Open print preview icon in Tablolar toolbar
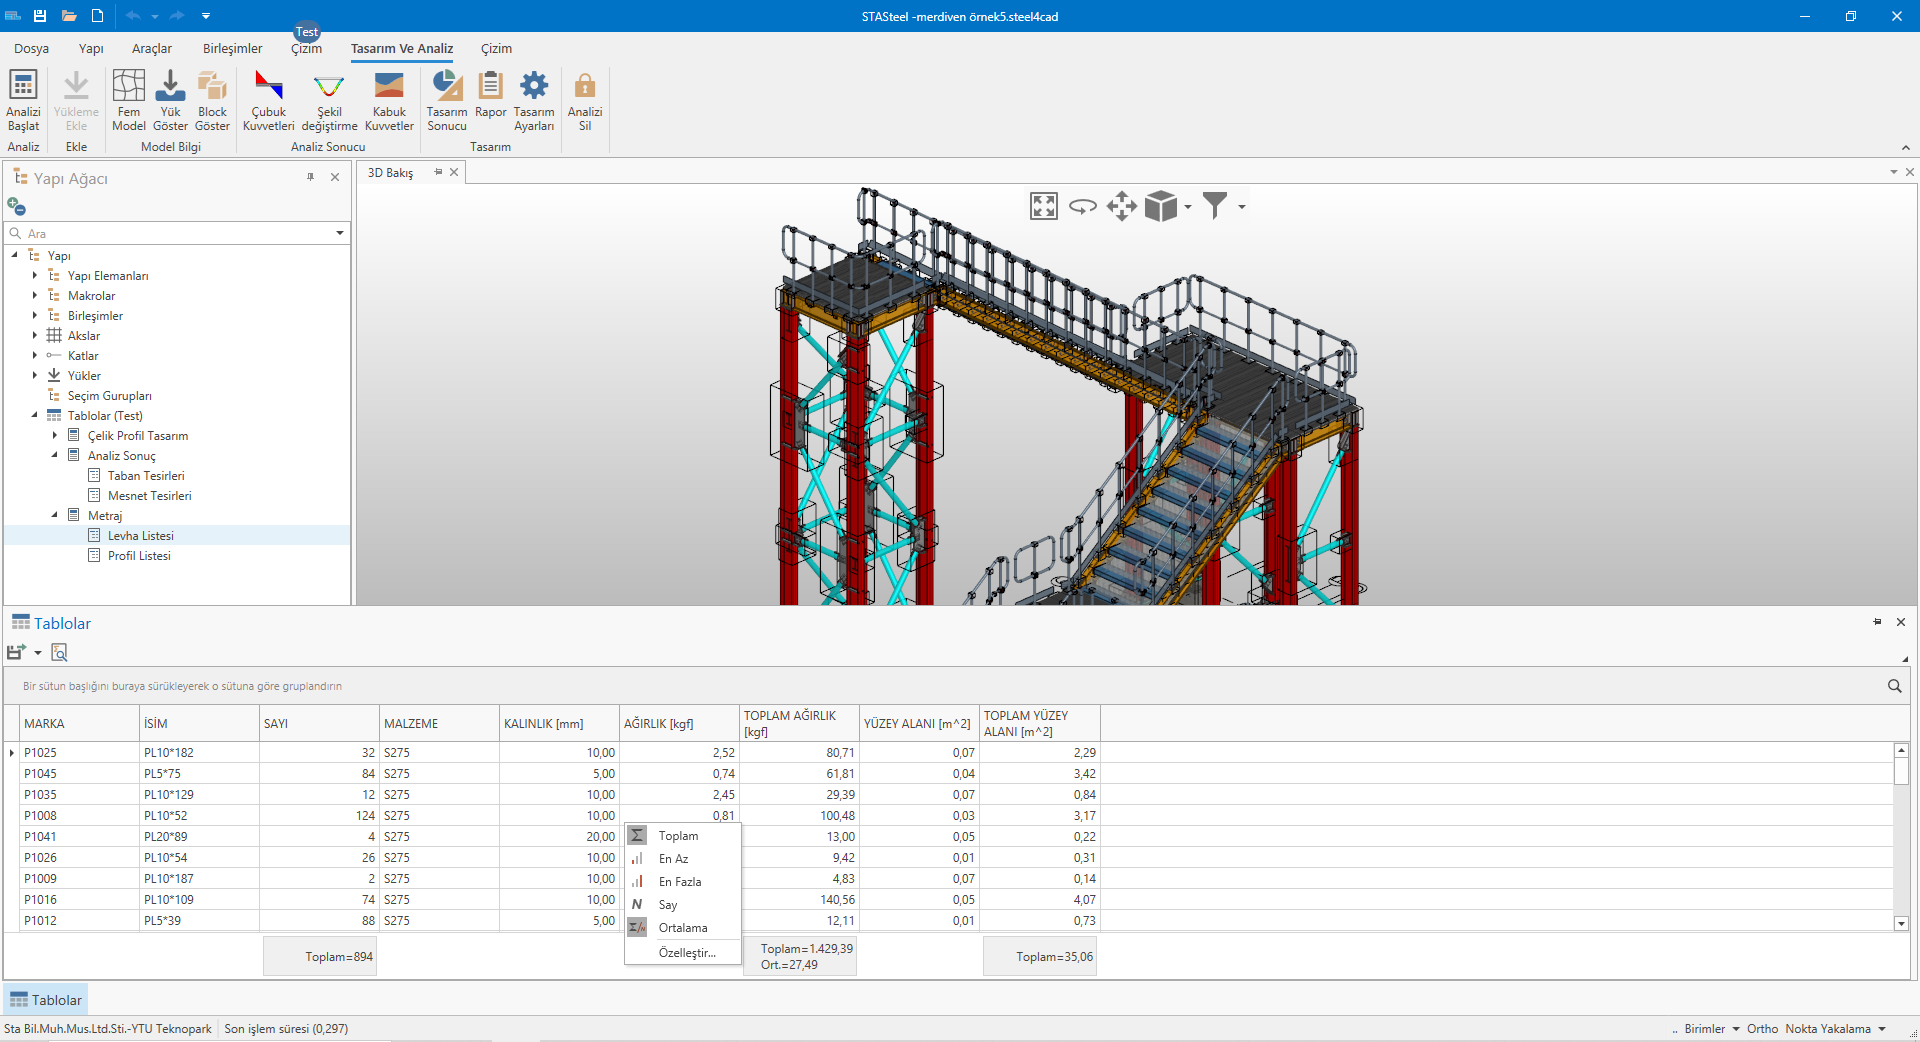 click(59, 653)
